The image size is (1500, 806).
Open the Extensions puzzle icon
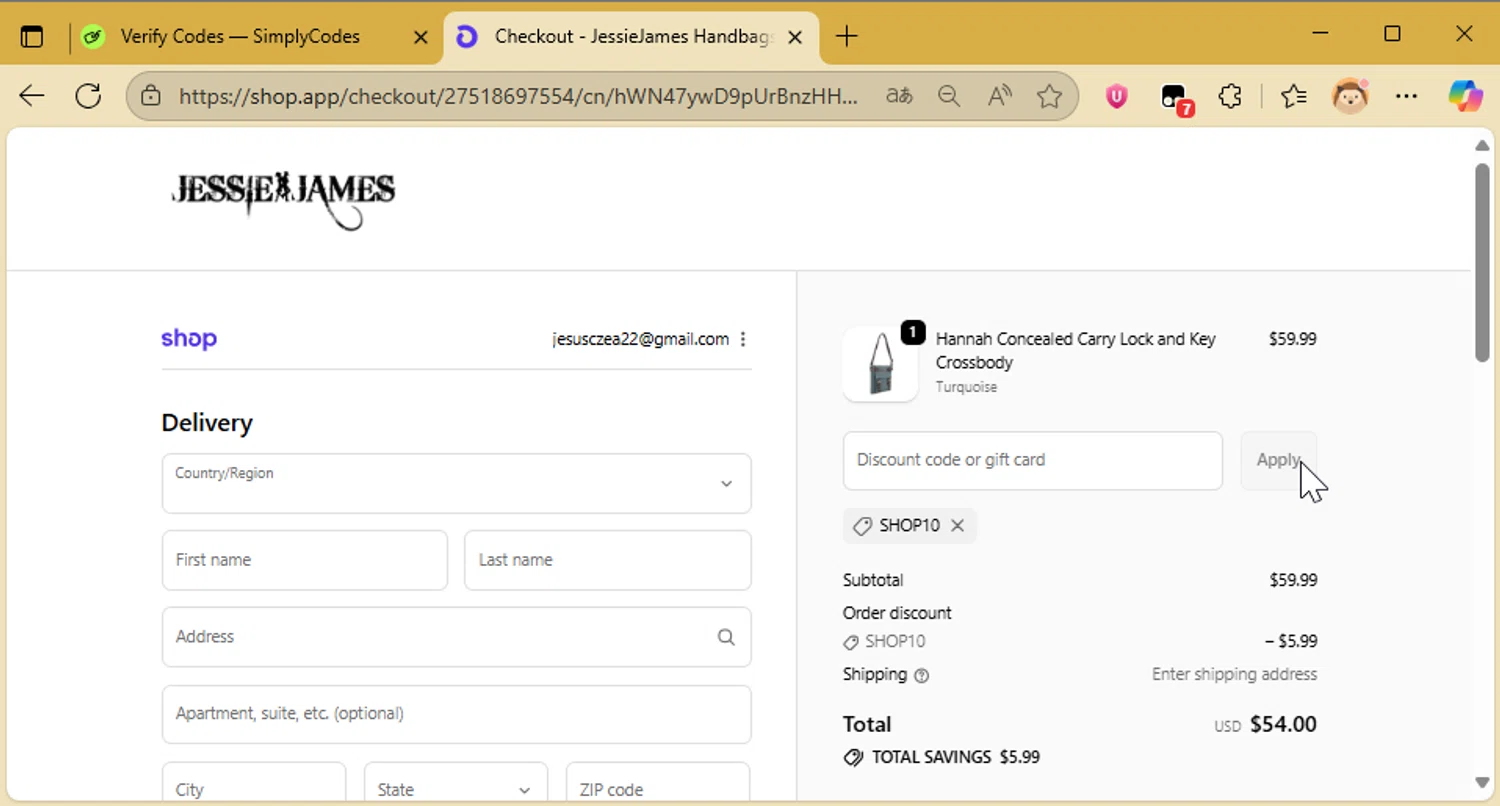pos(1230,96)
